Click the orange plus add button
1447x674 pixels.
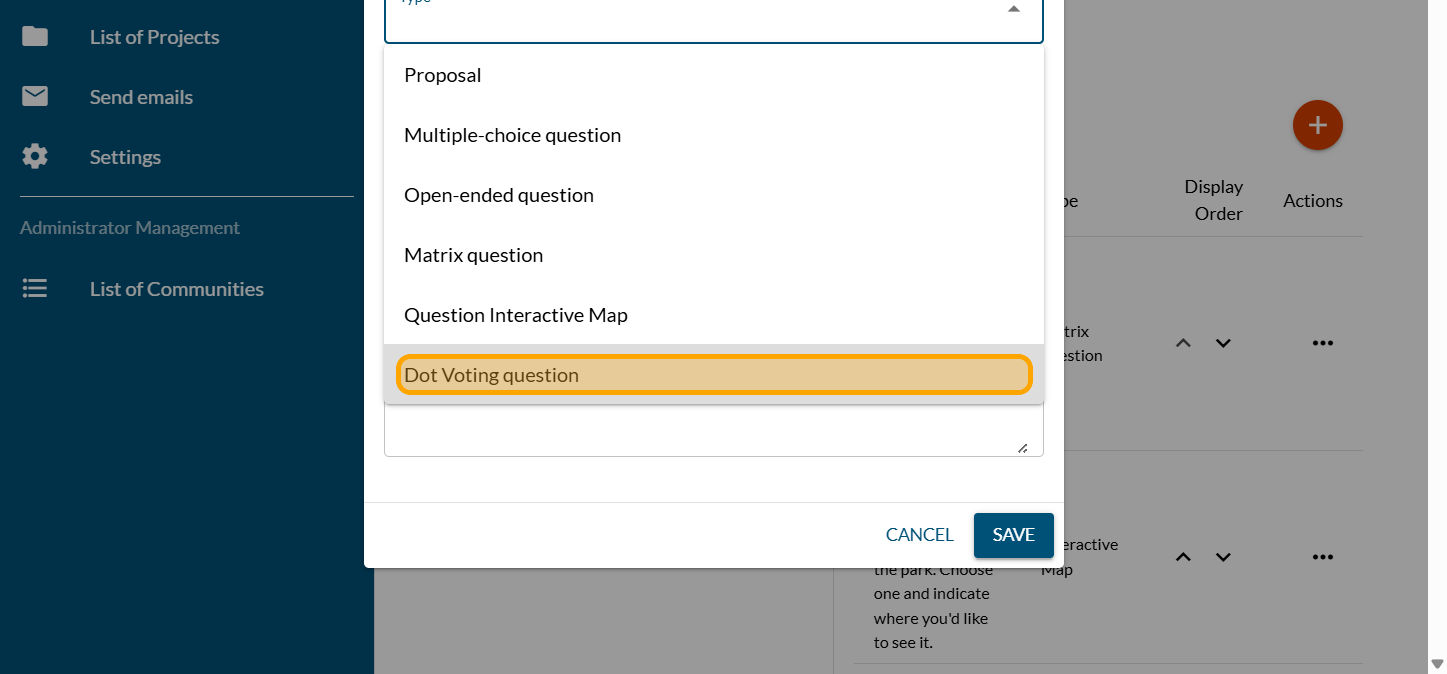(x=1317, y=125)
